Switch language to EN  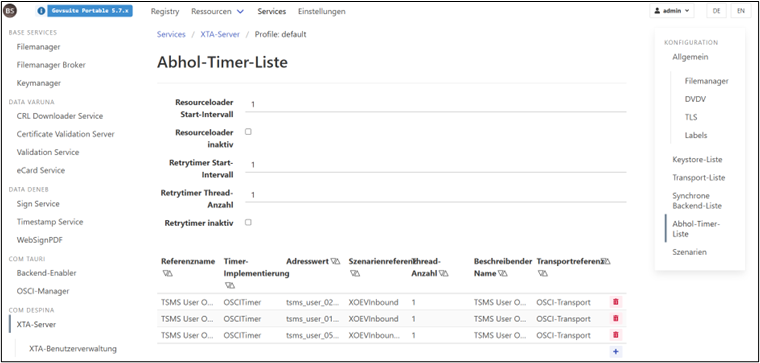(x=741, y=11)
